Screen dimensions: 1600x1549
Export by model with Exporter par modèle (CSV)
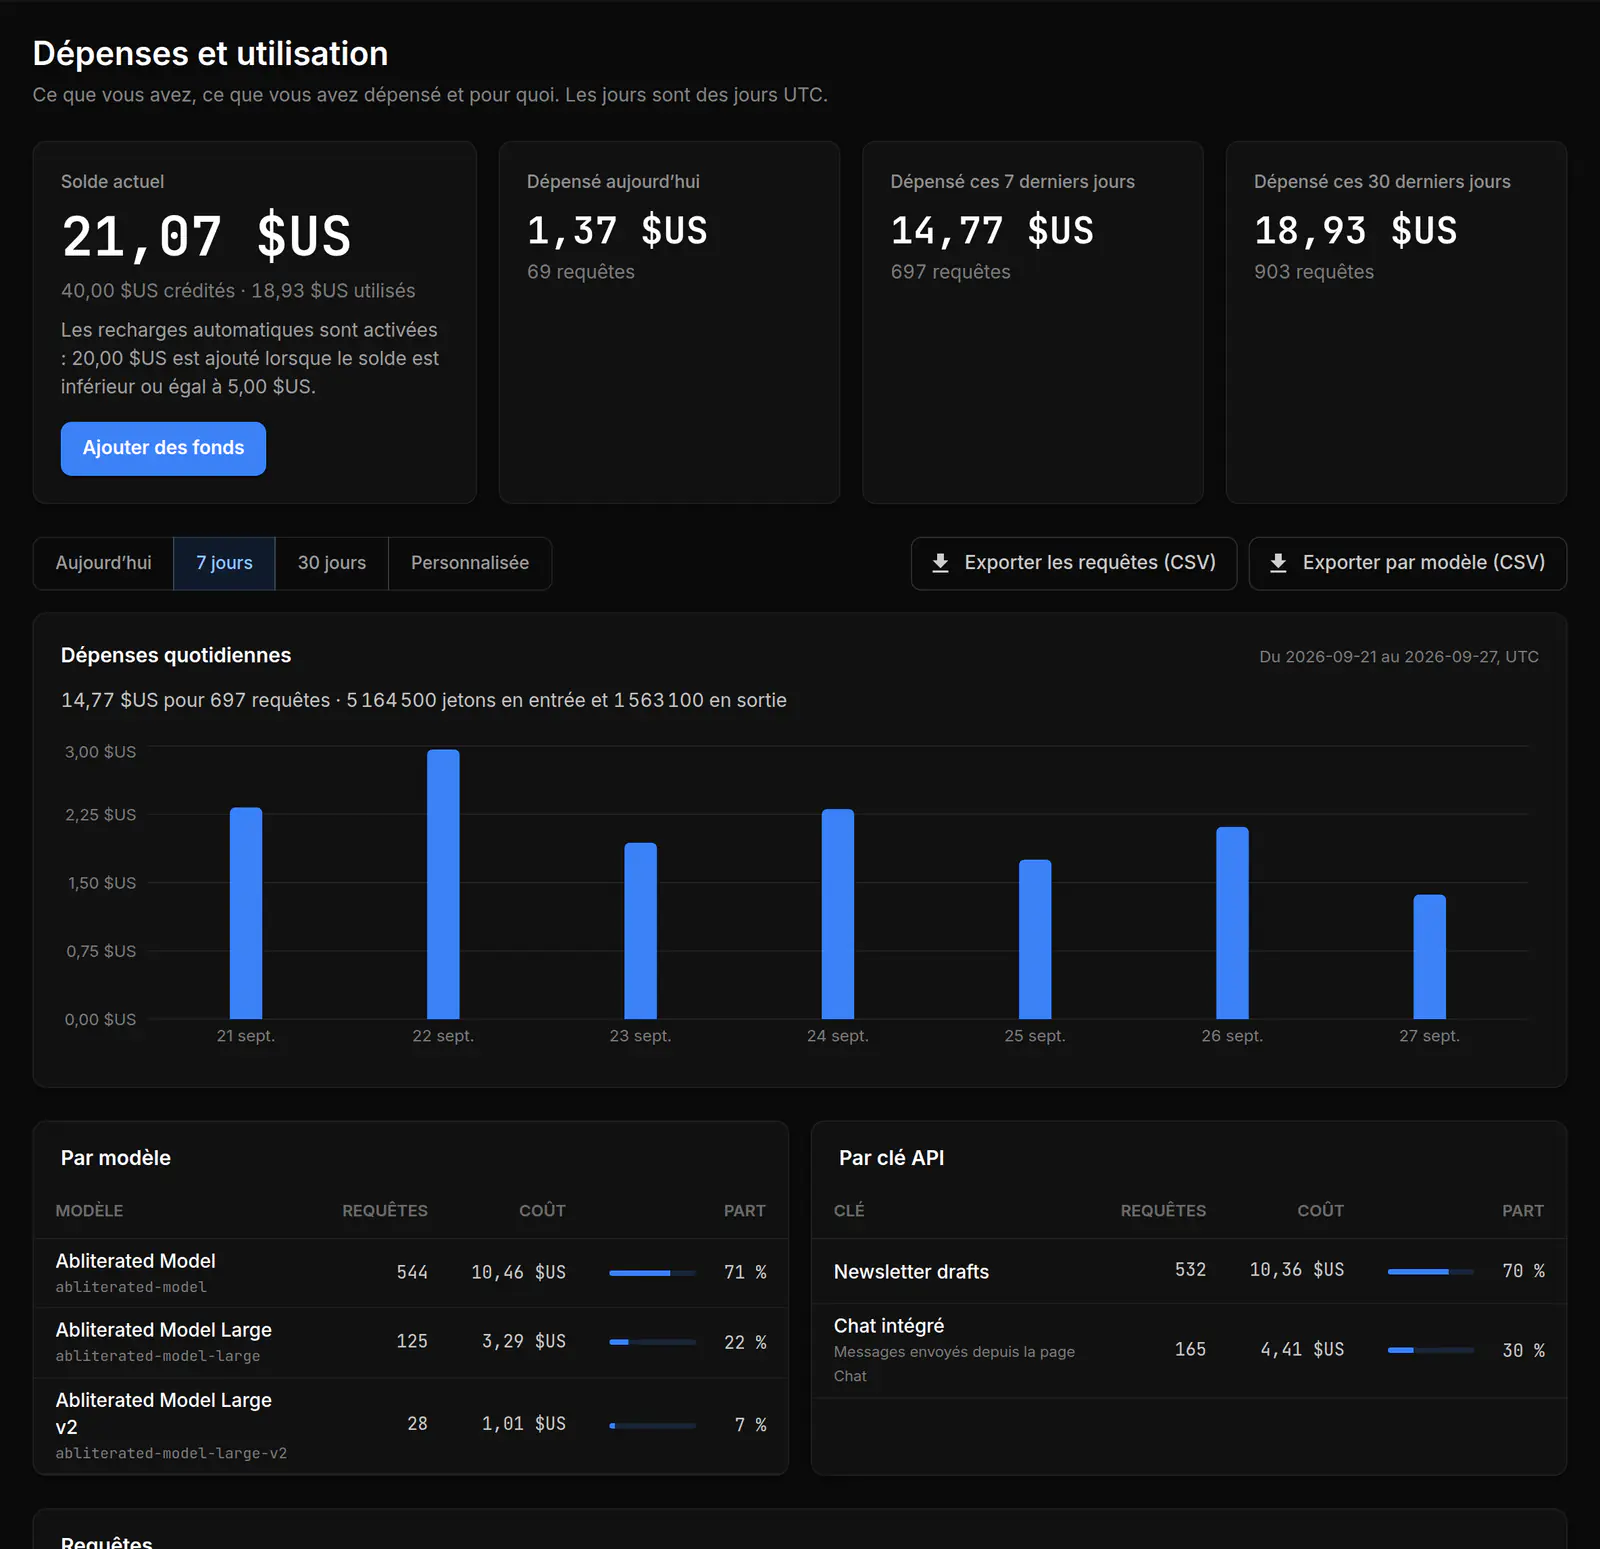[1408, 563]
